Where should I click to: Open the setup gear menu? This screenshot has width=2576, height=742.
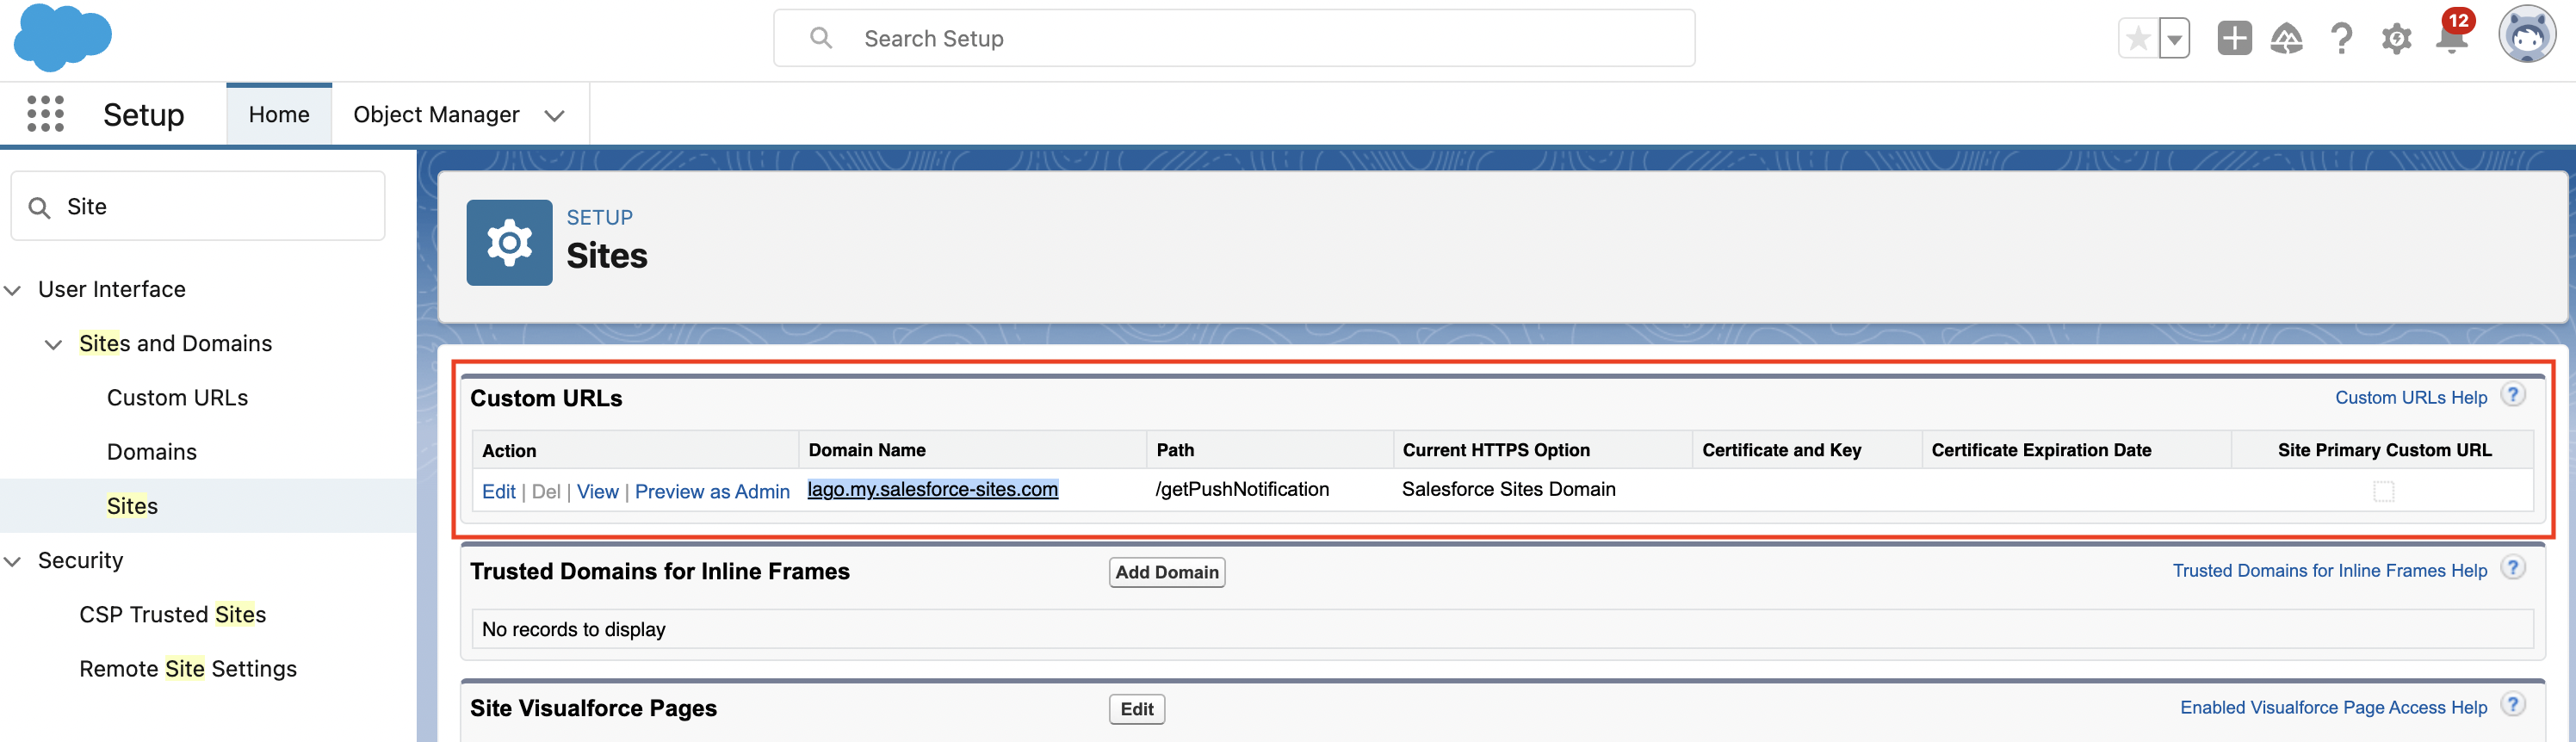pos(2396,39)
